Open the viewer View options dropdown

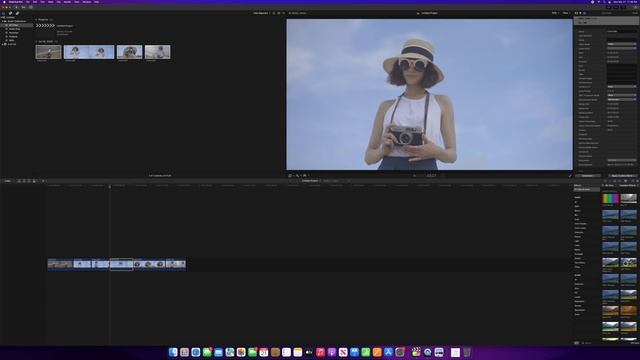point(566,13)
